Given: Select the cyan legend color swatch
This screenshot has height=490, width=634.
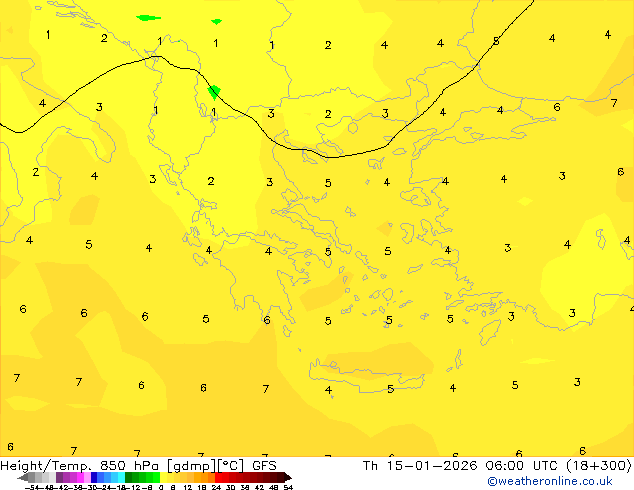Looking at the screenshot, I should pos(121,477).
